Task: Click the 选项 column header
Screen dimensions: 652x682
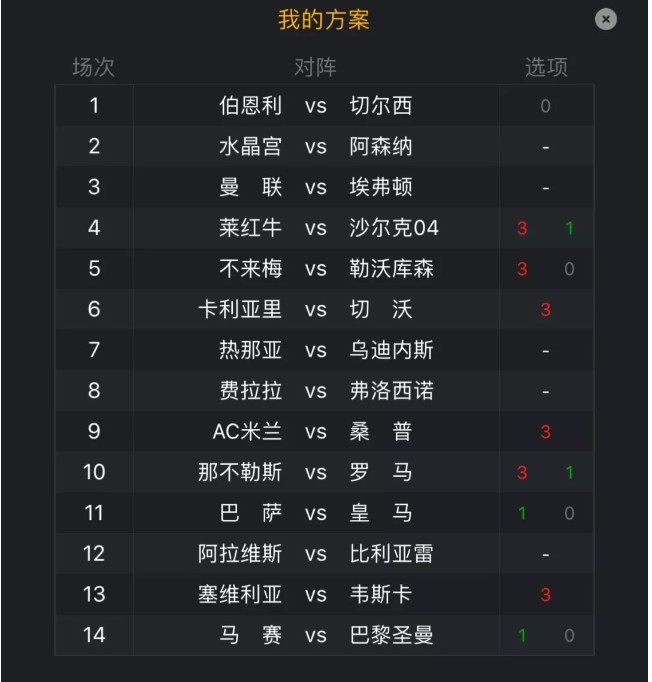Action: [x=546, y=67]
